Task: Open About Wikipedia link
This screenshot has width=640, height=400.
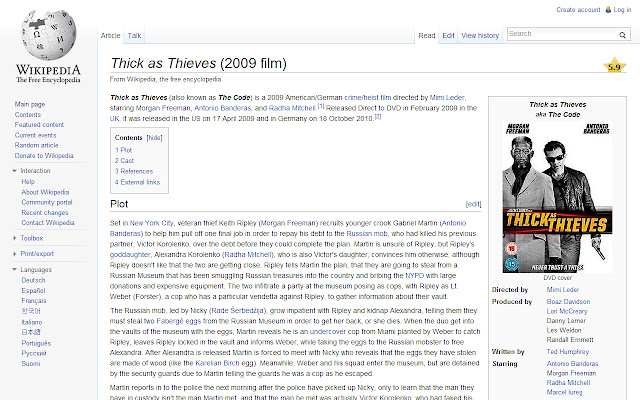Action: pos(45,192)
